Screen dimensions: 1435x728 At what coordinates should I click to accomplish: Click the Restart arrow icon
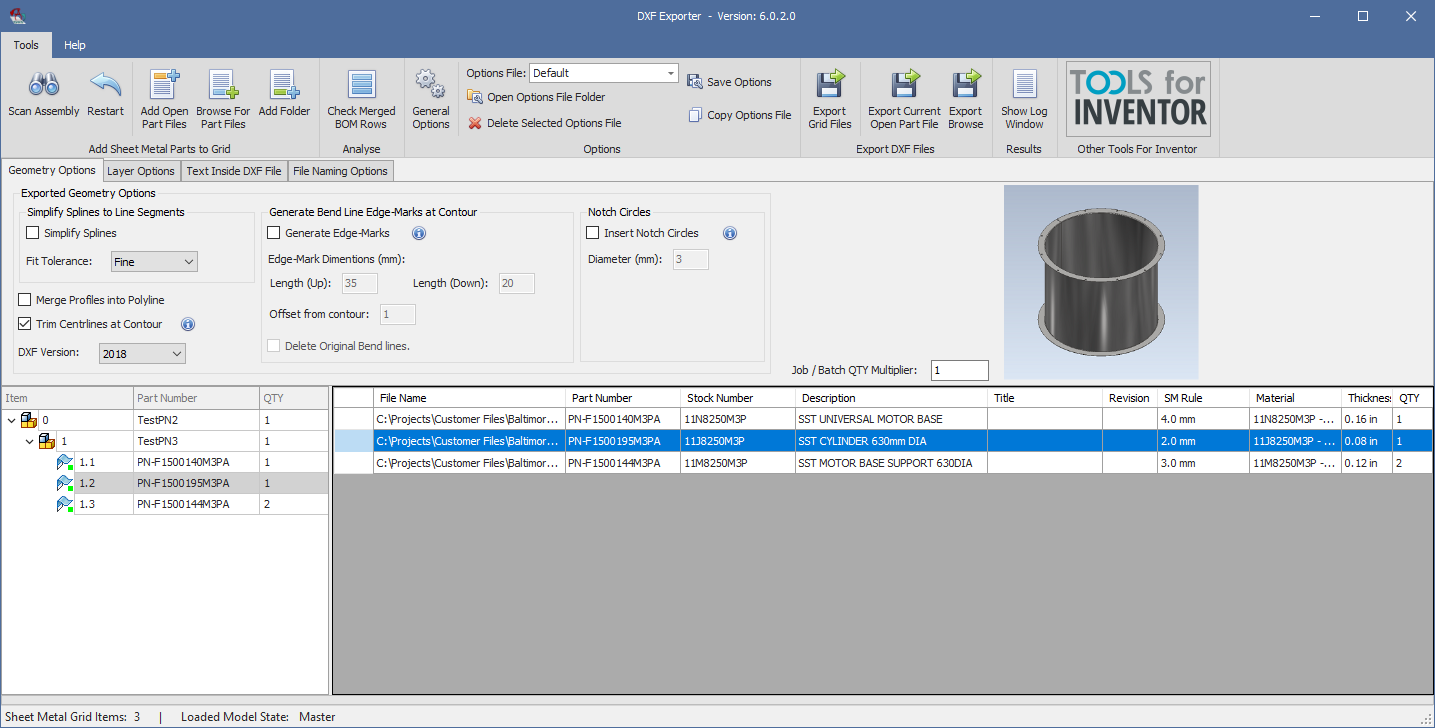(105, 86)
